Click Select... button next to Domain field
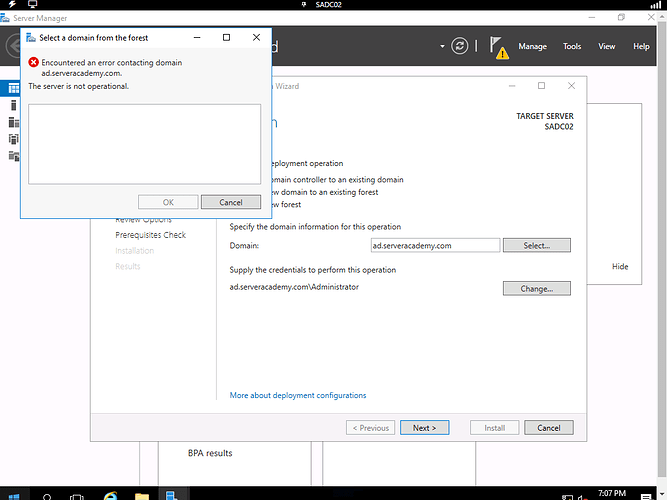 point(536,245)
